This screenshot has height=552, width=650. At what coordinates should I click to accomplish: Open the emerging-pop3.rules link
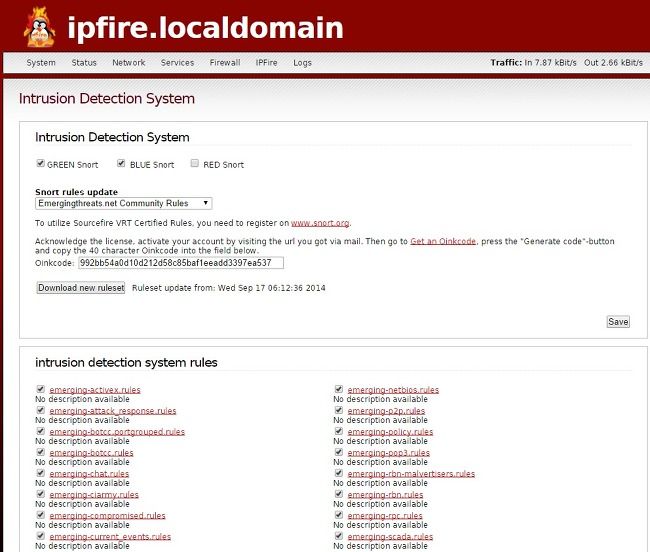tap(389, 453)
